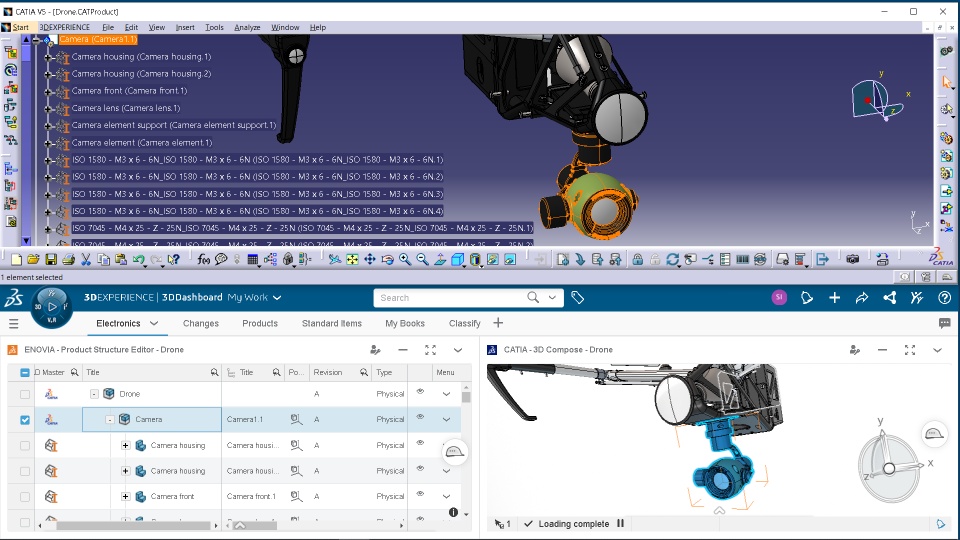Click the Zoom In magnifier
This screenshot has width=960, height=540.
405,260
